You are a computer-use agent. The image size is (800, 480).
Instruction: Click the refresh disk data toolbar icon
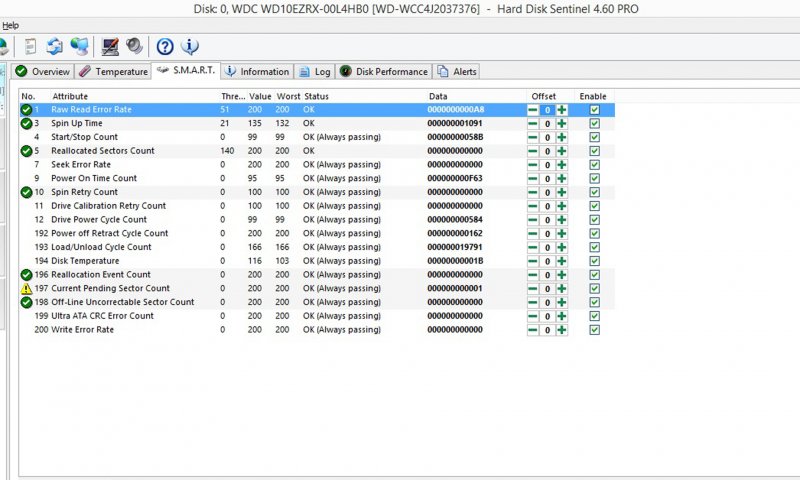coord(55,46)
